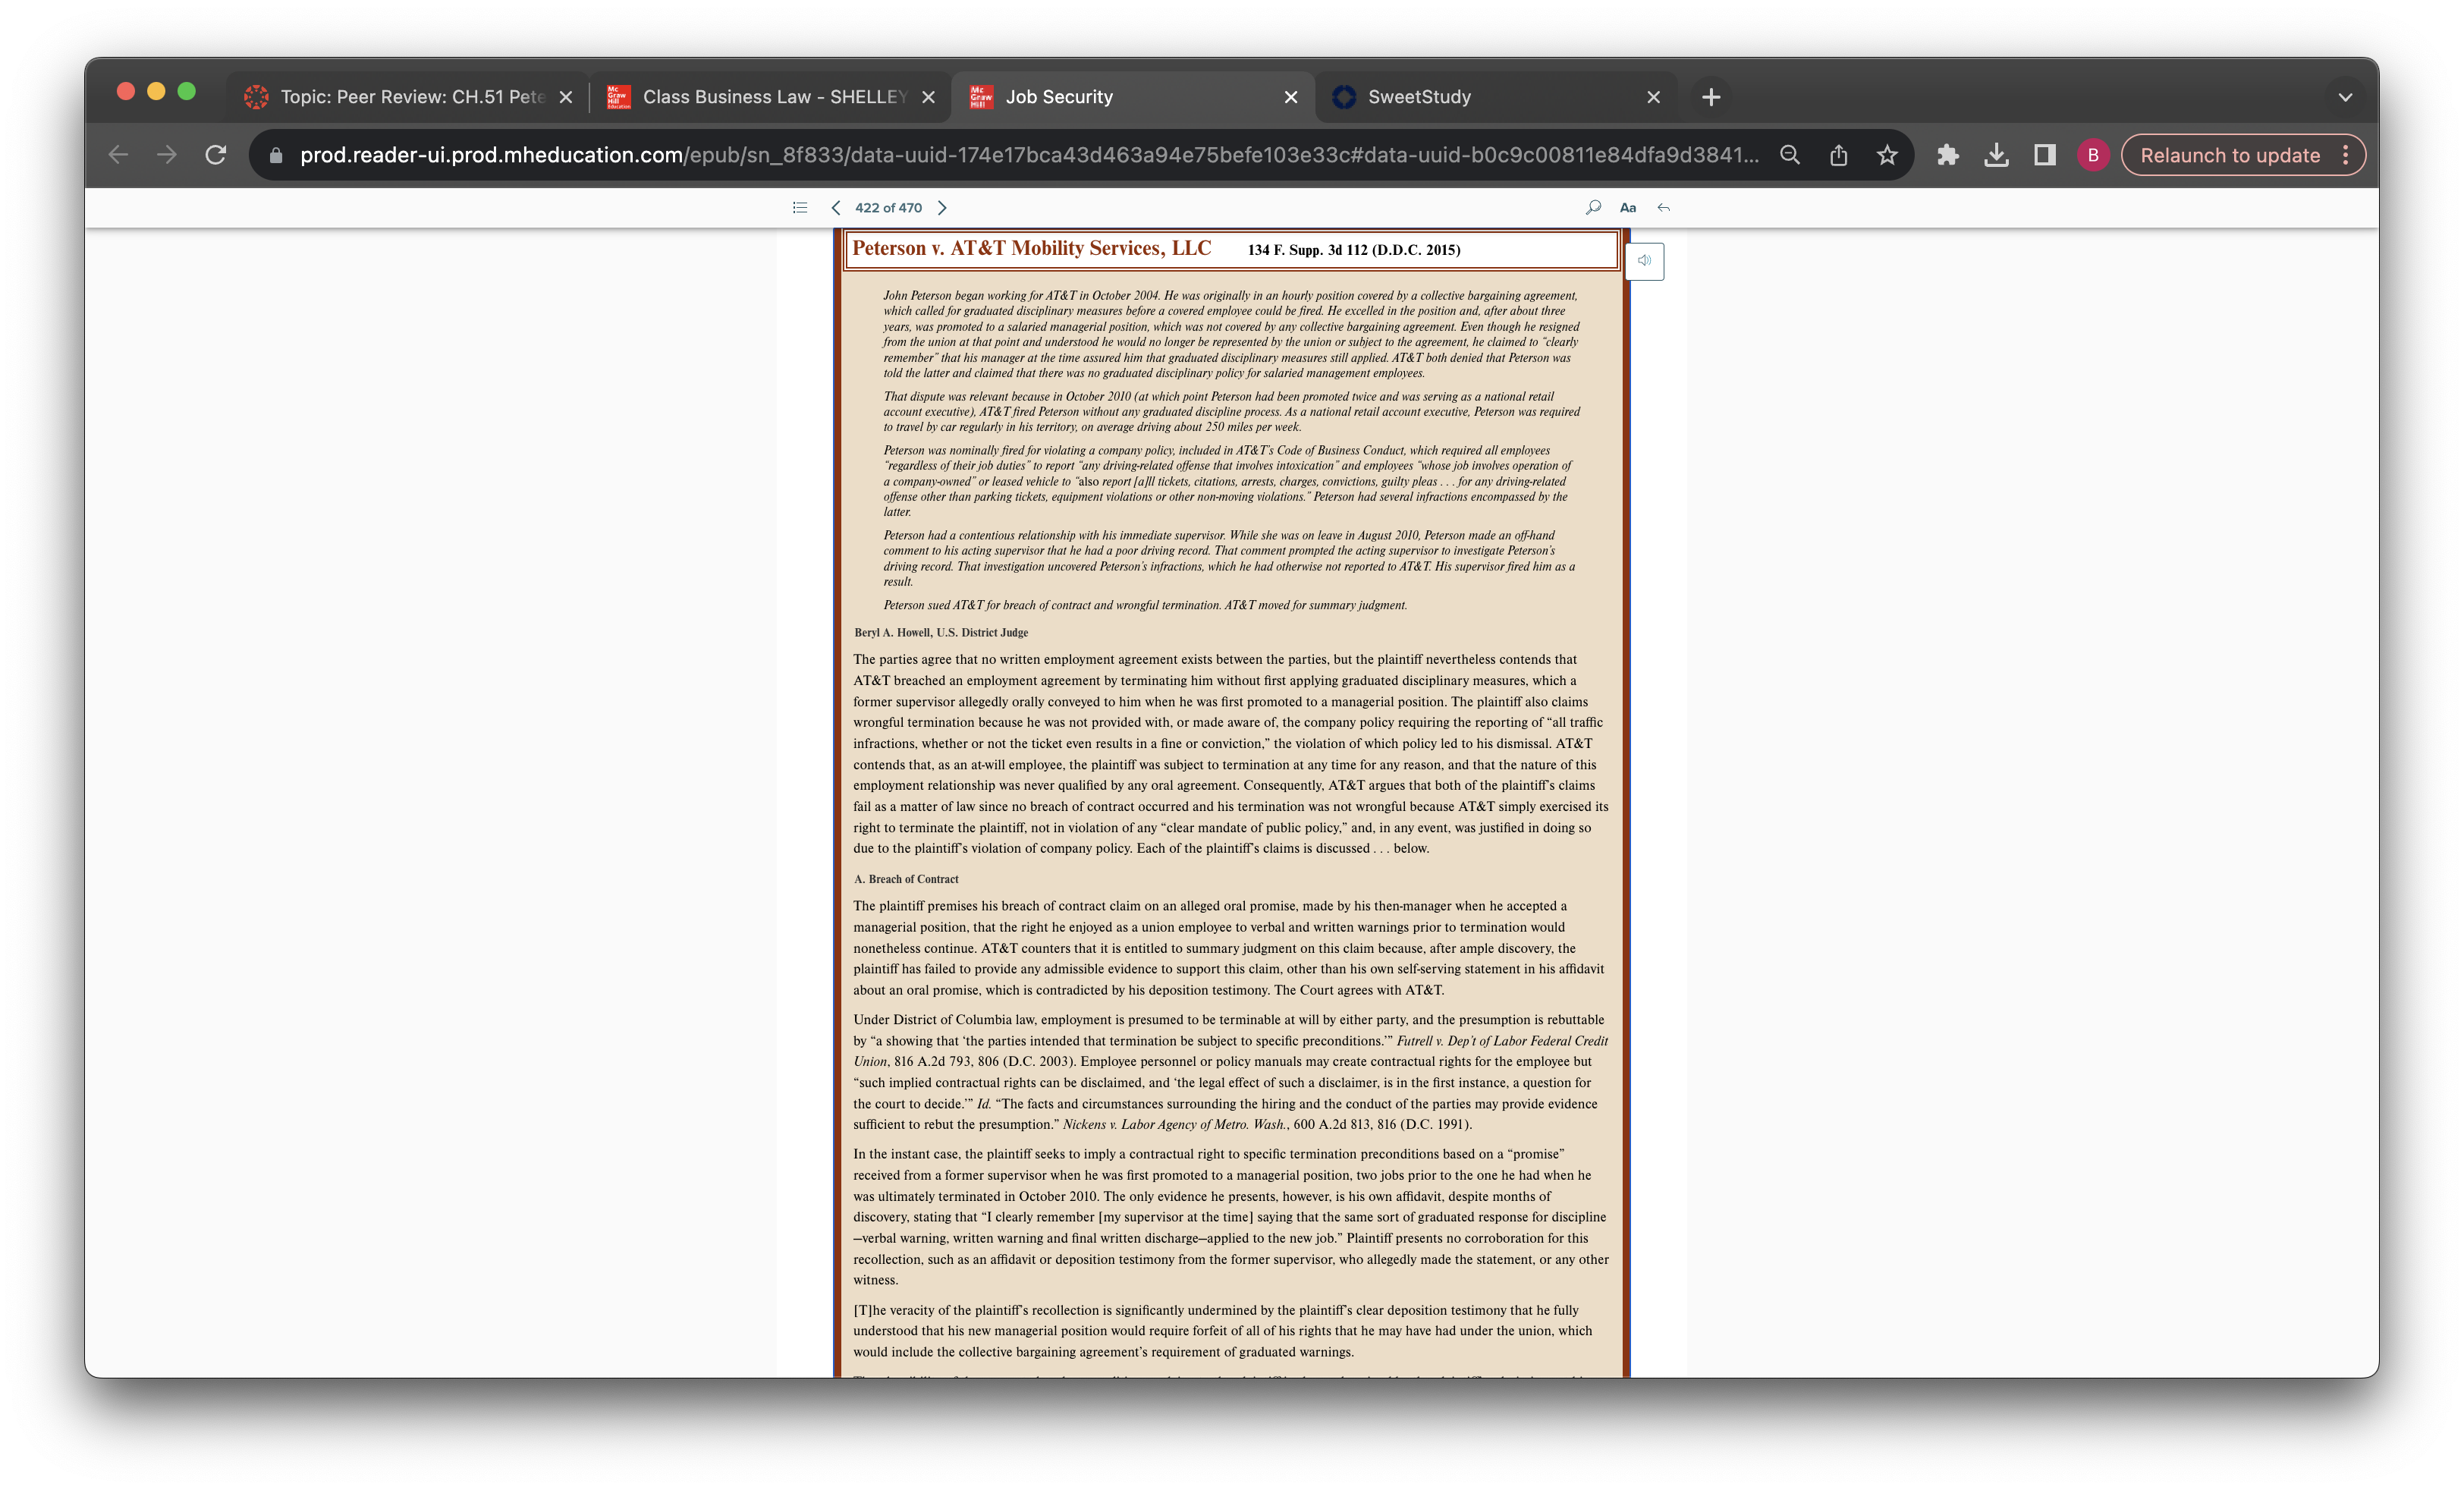The image size is (2464, 1490).
Task: Open the Aa font settings
Action: click(x=1628, y=208)
